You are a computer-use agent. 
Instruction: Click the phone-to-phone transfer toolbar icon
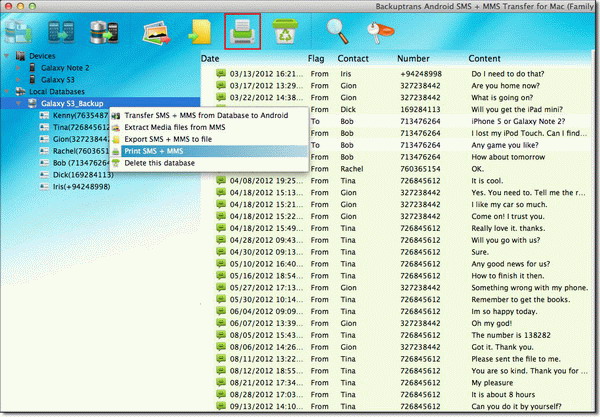click(x=61, y=31)
